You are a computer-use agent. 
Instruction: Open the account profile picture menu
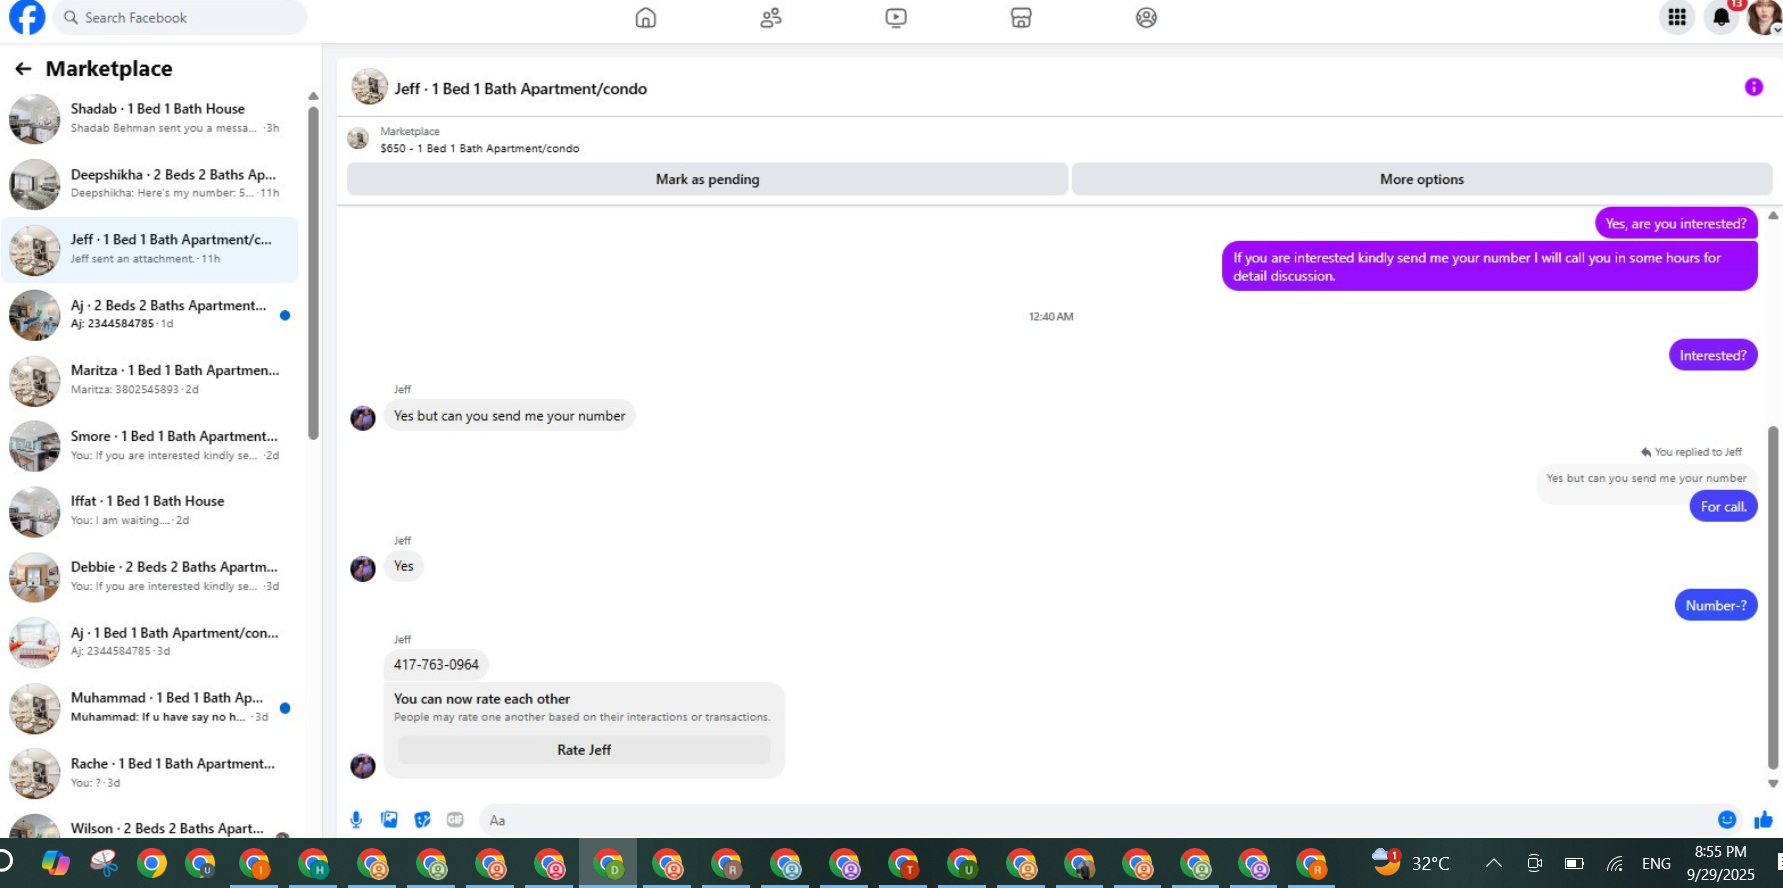tap(1764, 17)
